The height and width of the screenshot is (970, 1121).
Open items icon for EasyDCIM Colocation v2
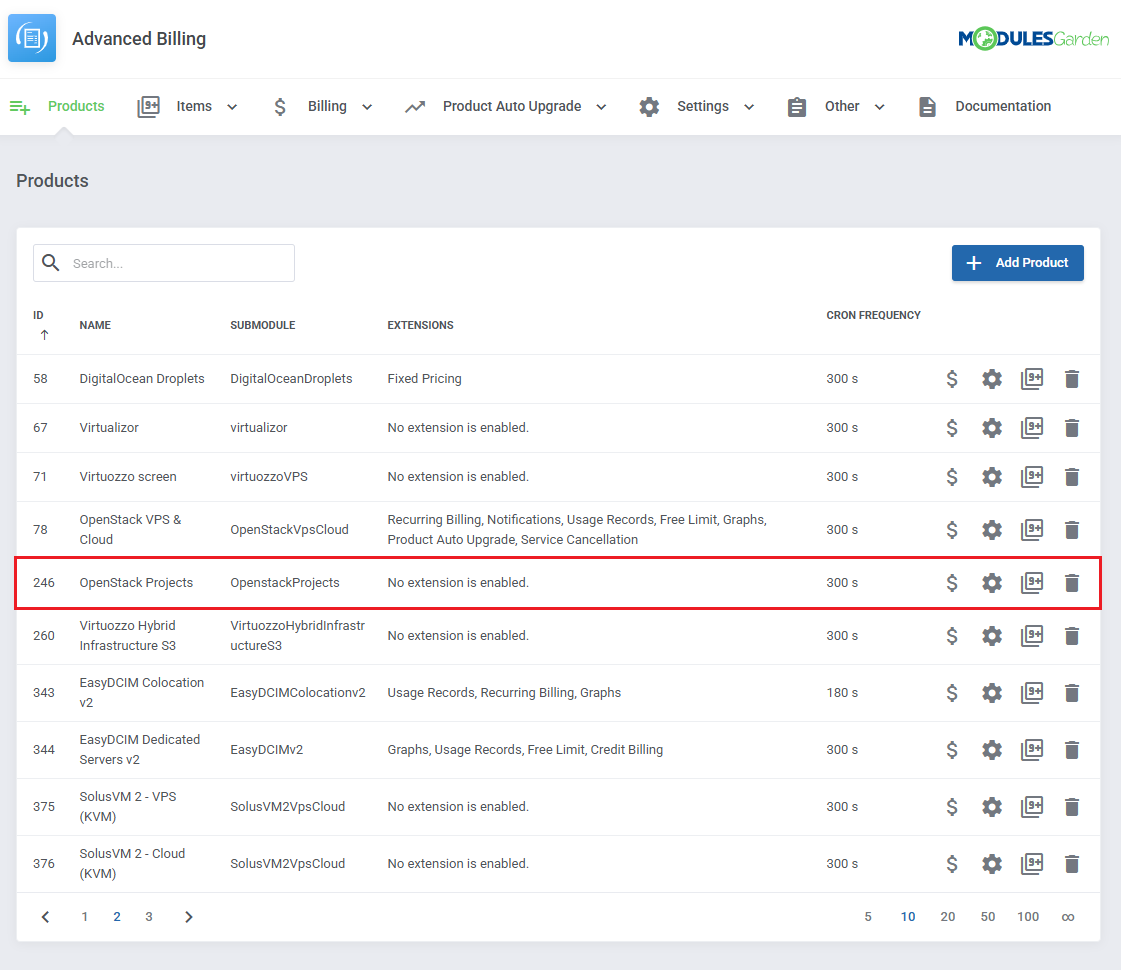(x=1032, y=693)
